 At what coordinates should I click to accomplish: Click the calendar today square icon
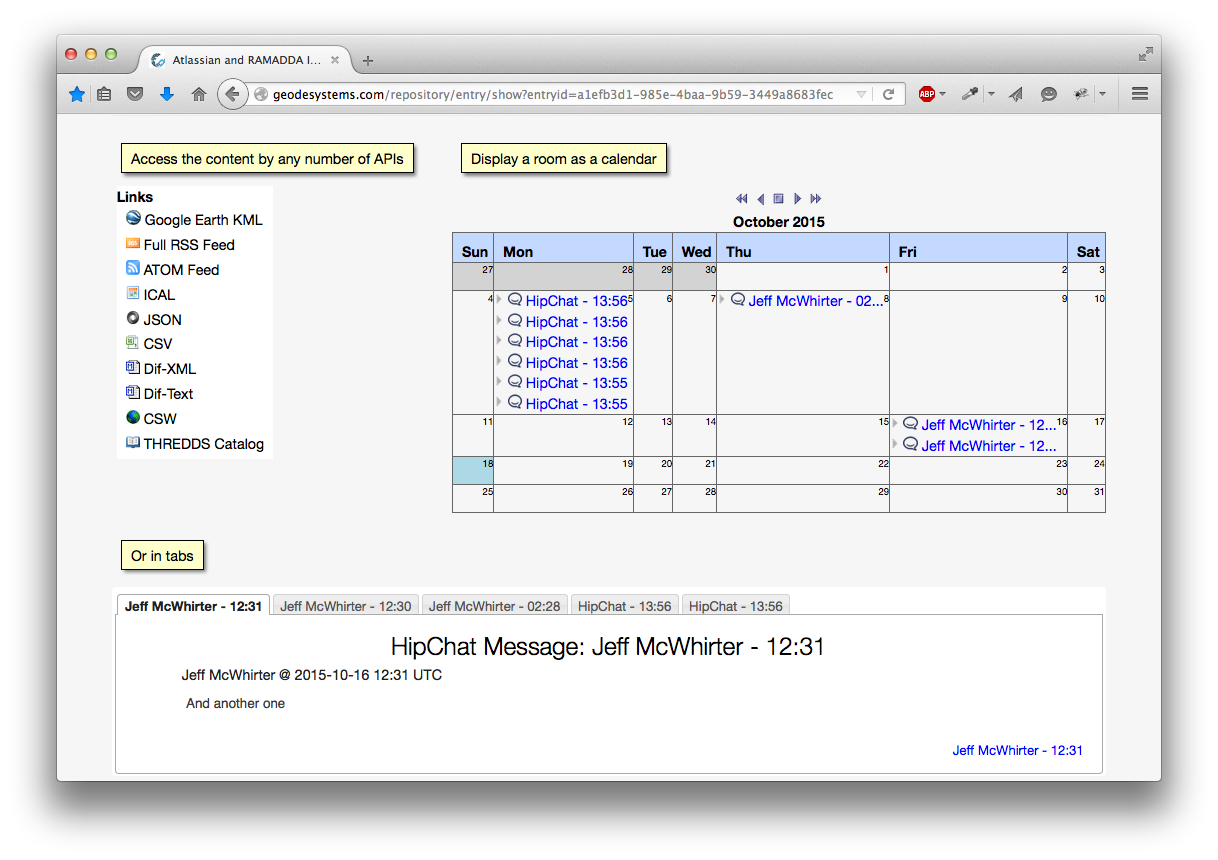coord(779,199)
